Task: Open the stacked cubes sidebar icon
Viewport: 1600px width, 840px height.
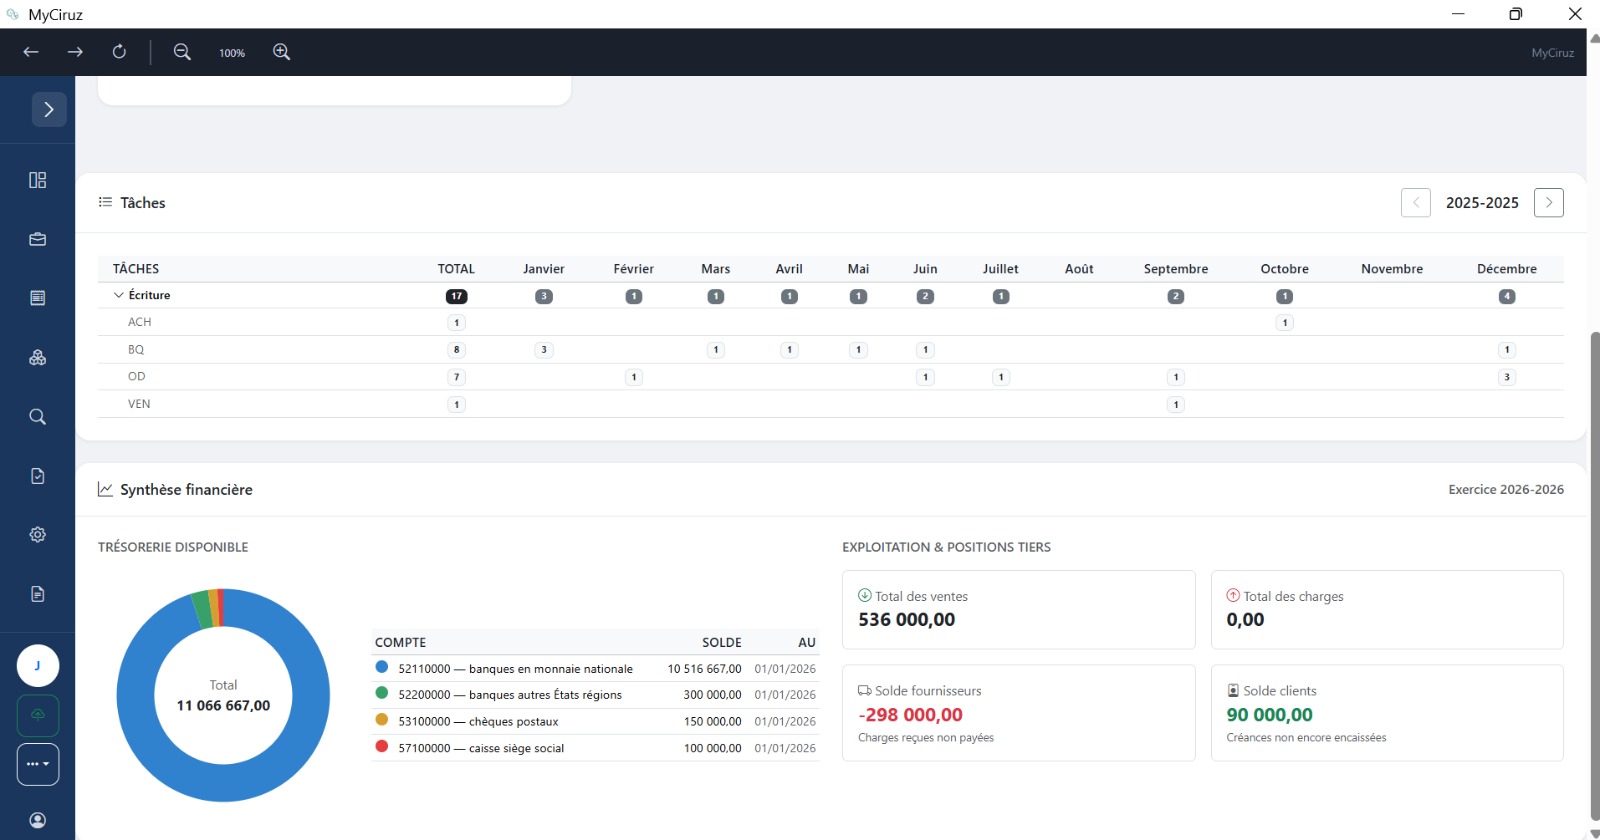Action: coord(38,357)
